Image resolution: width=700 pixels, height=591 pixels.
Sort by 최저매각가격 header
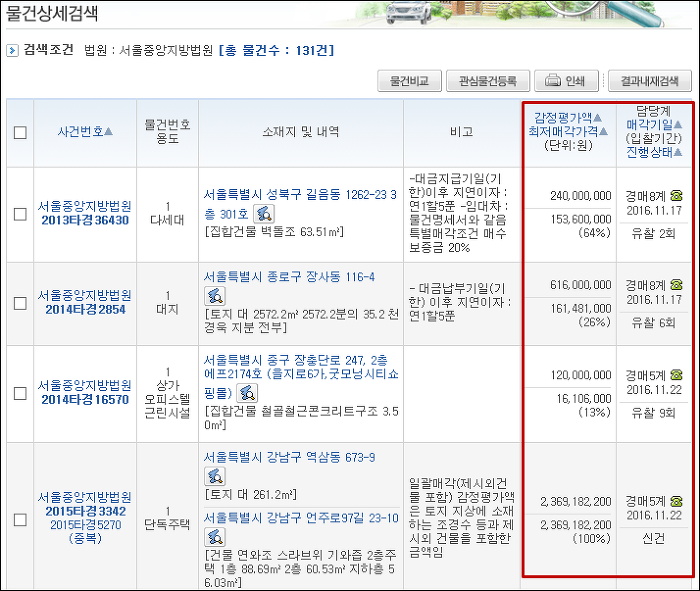pyautogui.click(x=568, y=131)
